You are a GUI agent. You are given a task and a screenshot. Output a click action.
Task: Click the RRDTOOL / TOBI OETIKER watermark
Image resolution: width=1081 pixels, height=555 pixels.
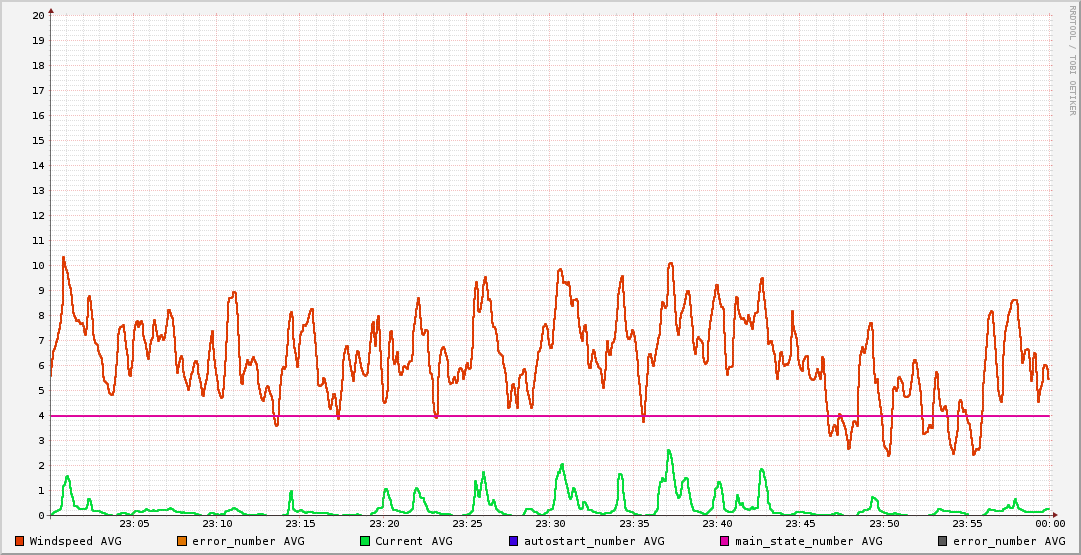click(1072, 60)
